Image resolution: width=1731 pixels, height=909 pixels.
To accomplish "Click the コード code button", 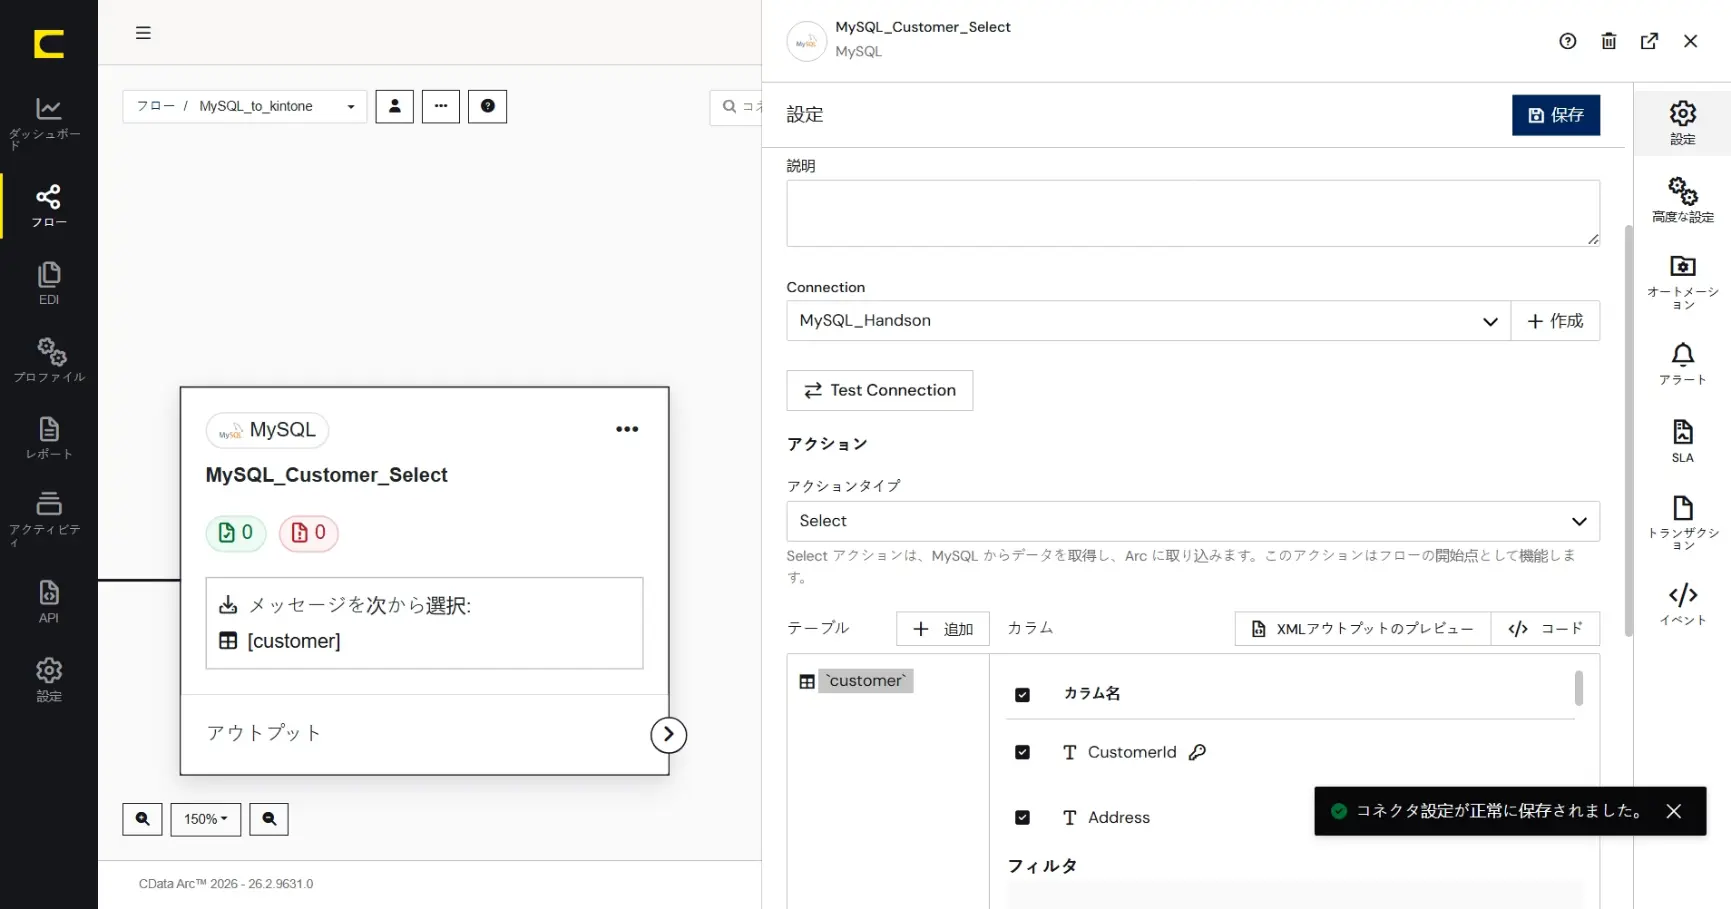I will click(1545, 629).
